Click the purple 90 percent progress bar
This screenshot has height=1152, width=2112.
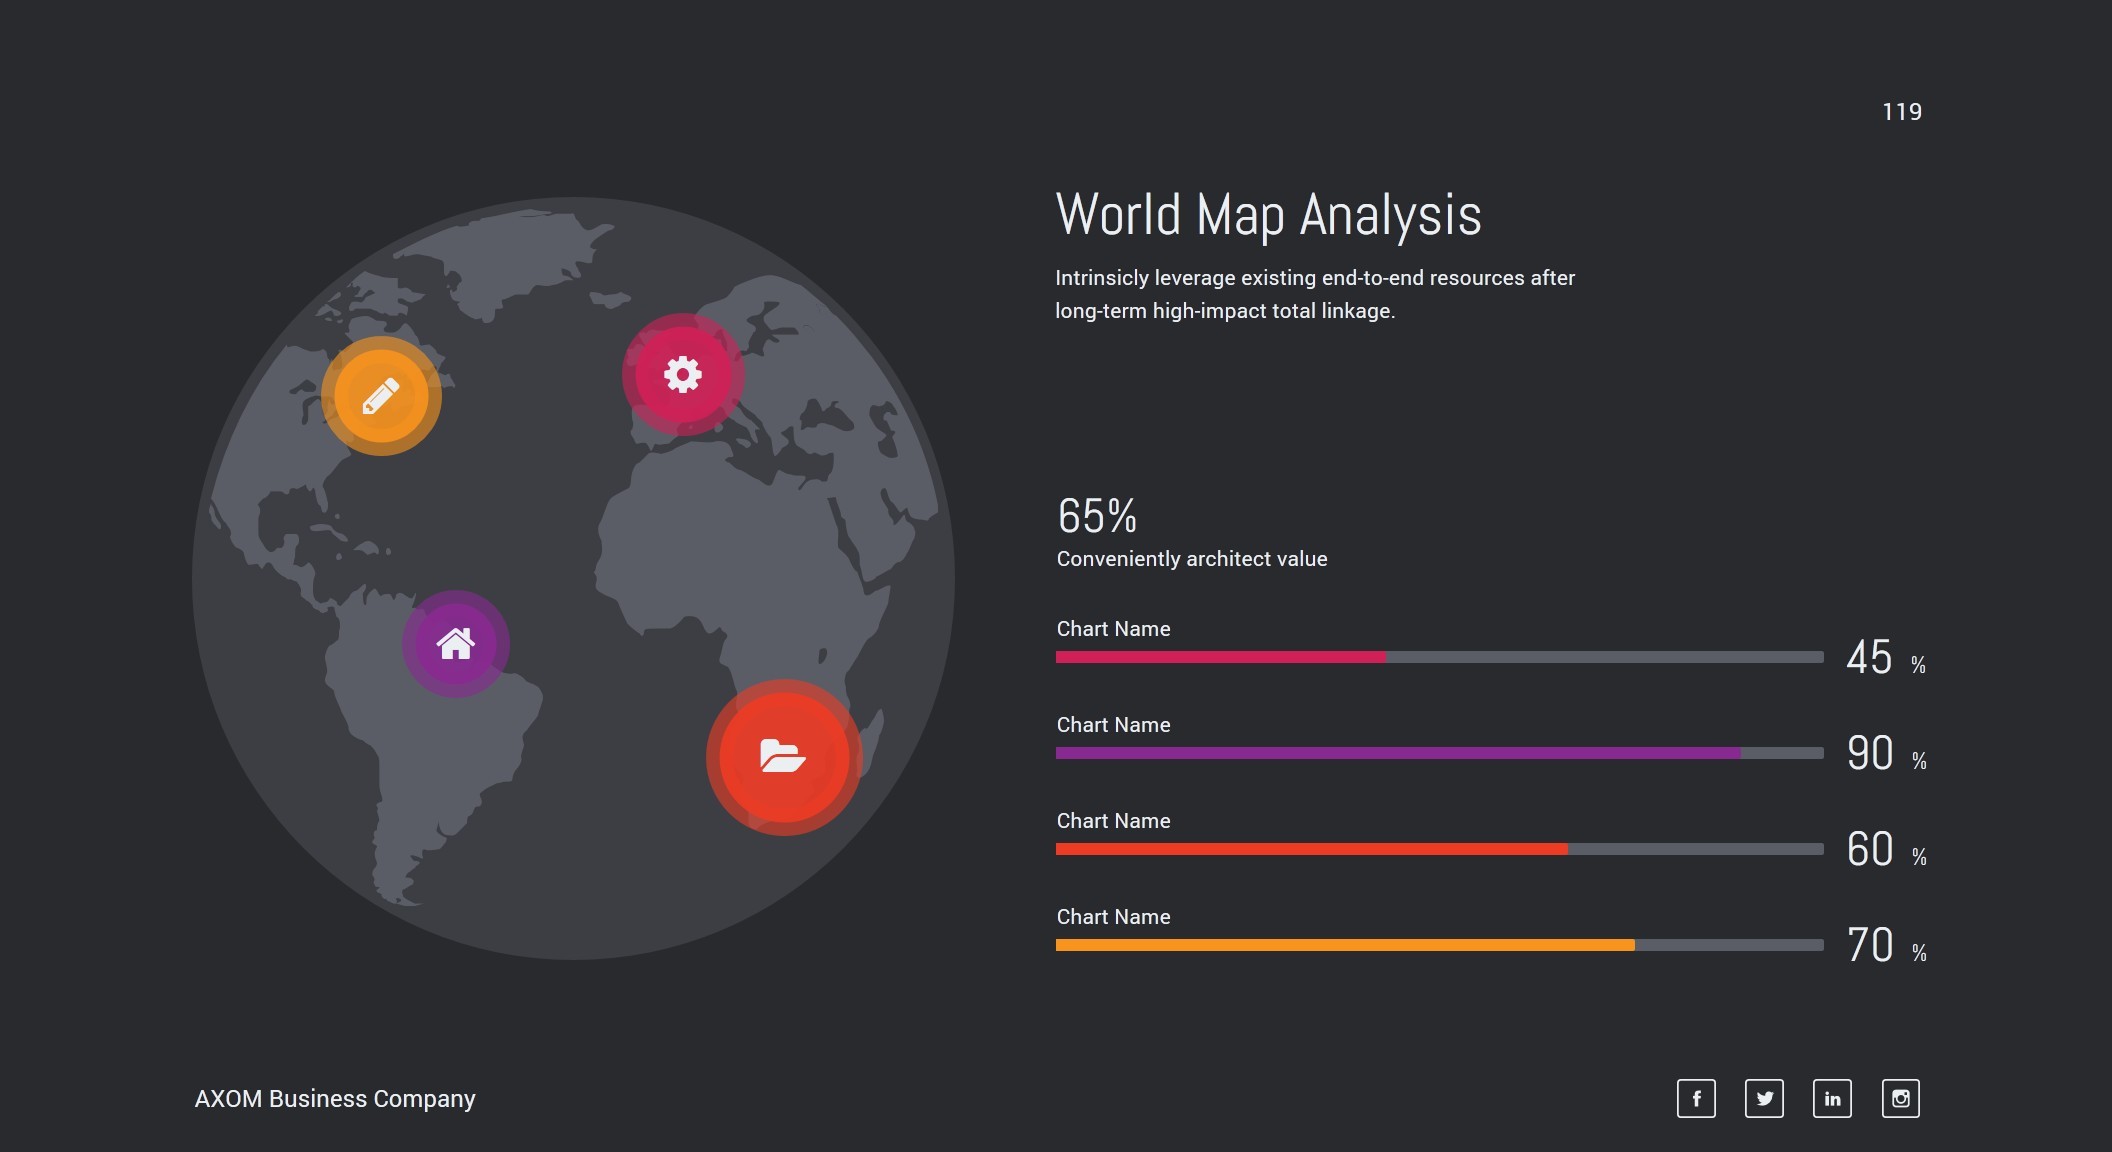pyautogui.click(x=1398, y=753)
